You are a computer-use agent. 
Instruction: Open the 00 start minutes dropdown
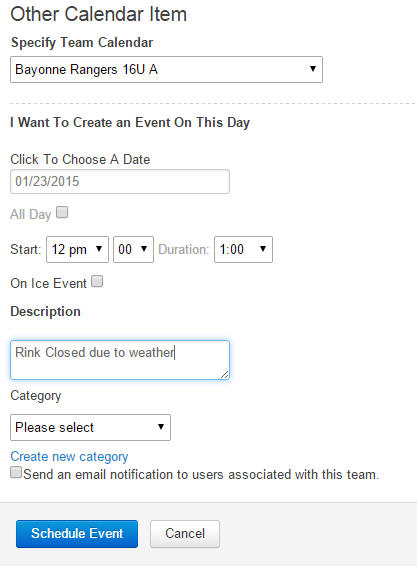133,249
